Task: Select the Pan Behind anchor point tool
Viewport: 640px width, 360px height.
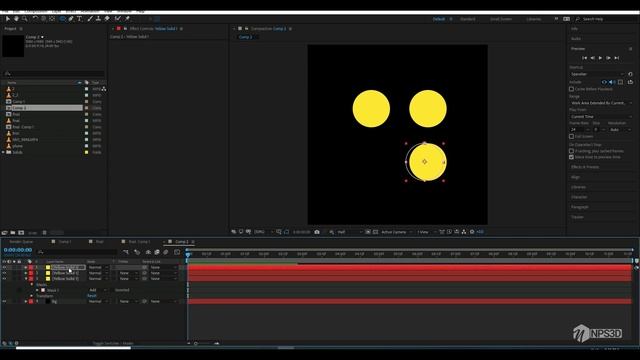Action: coord(52,19)
